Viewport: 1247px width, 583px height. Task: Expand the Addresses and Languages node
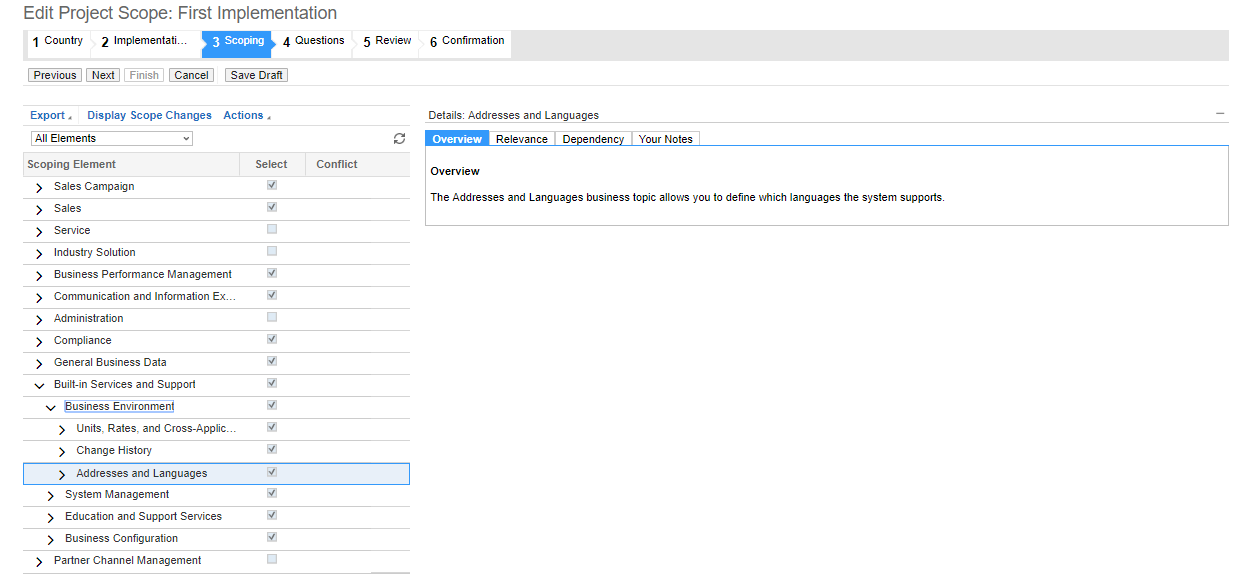pyautogui.click(x=62, y=474)
